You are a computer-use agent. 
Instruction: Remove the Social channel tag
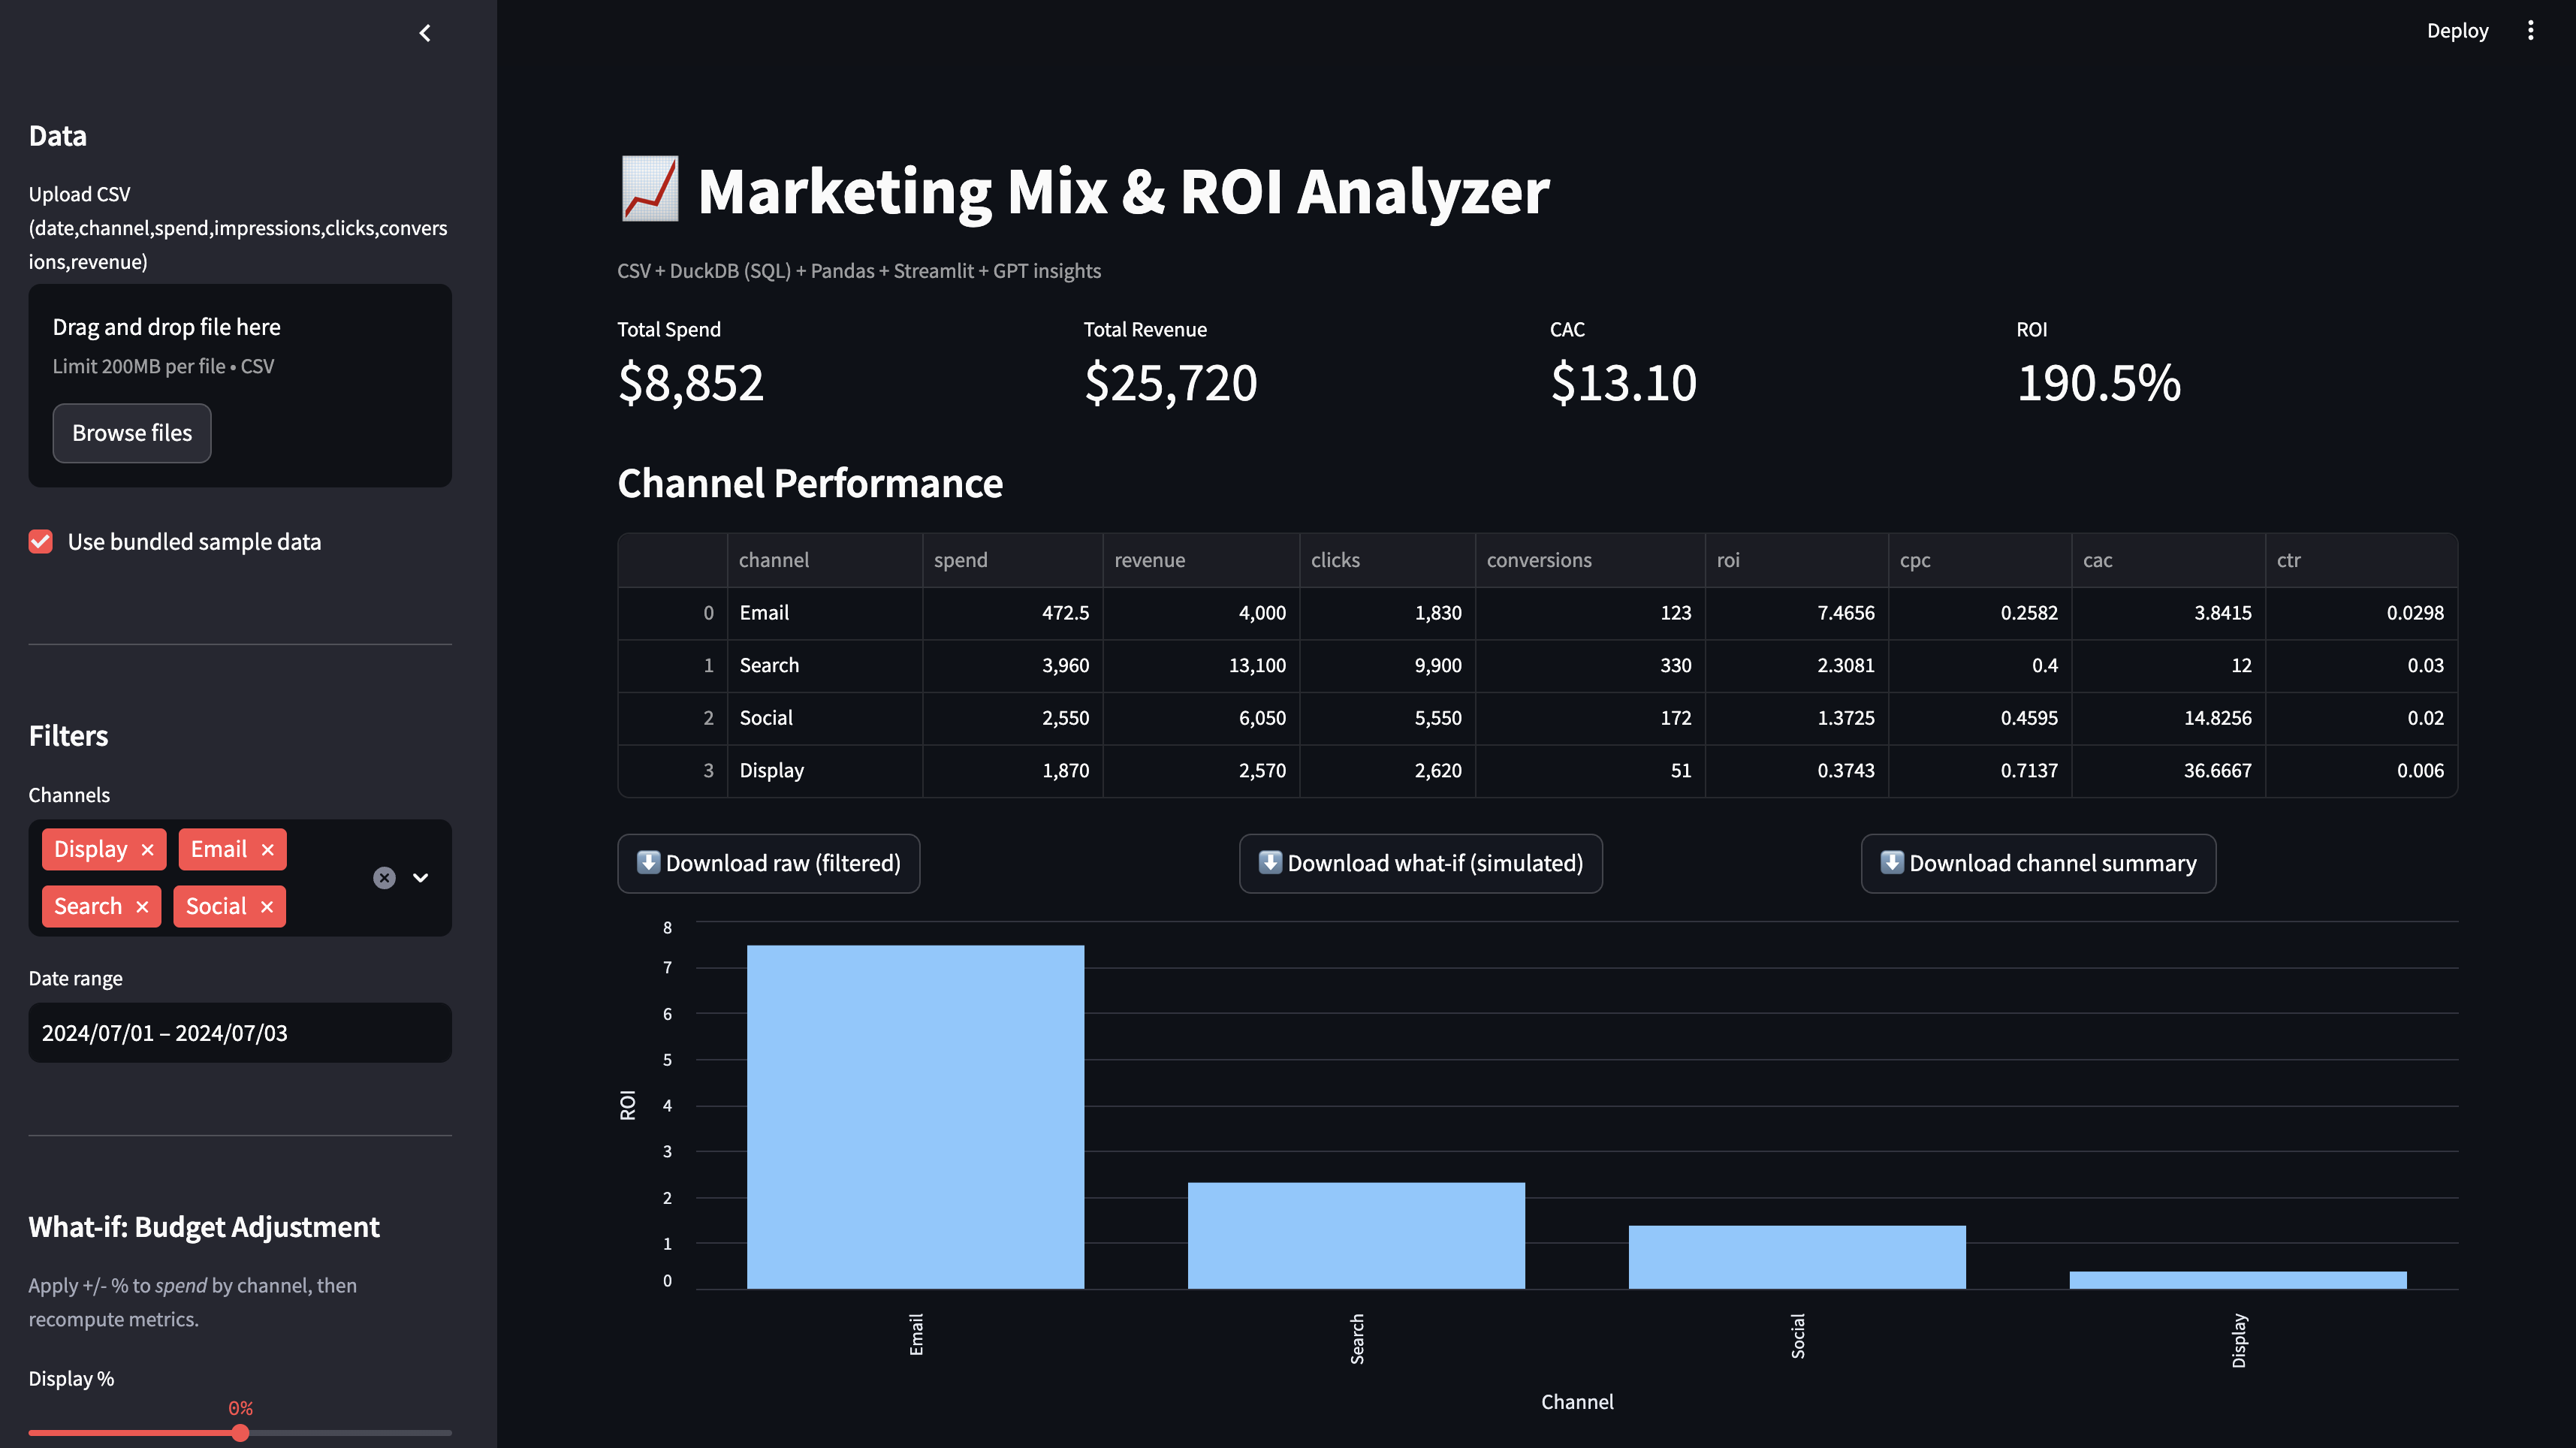[x=267, y=907]
